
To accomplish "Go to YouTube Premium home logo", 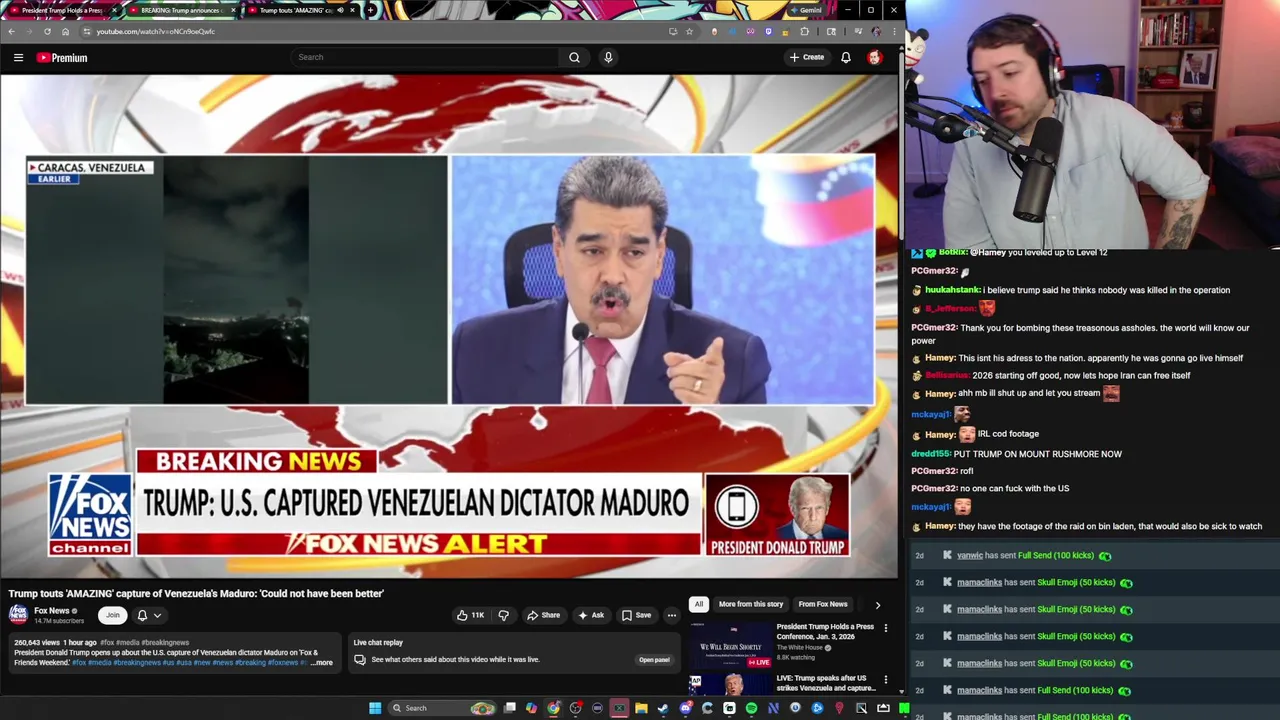I will [62, 57].
